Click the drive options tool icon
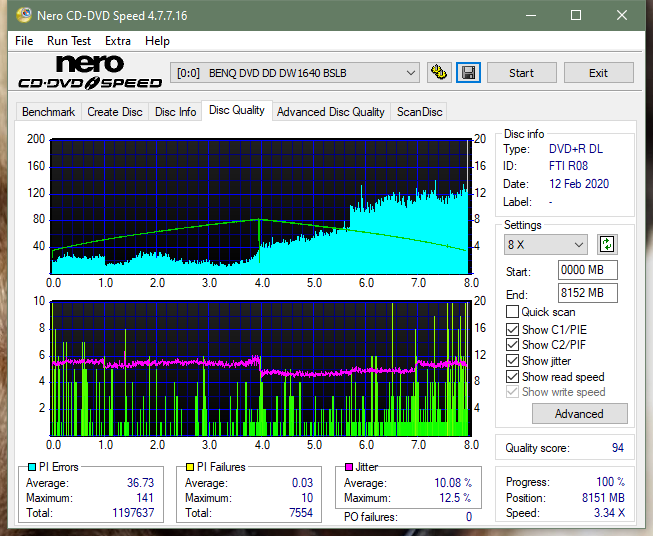This screenshot has height=536, width=653. [x=439, y=73]
